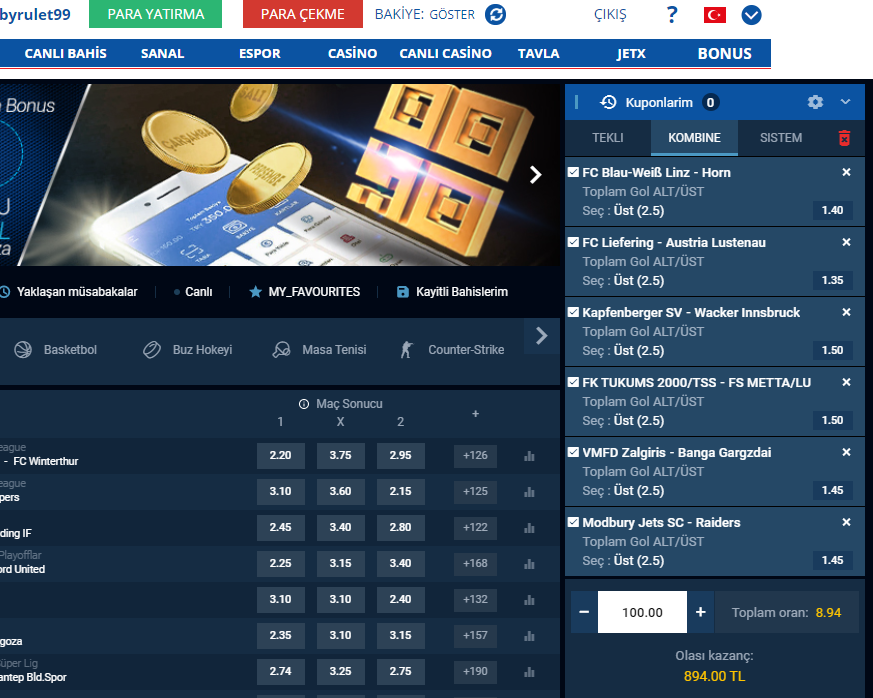The image size is (873, 698).
Task: Click the PARA YATIRMA button
Action: coord(155,14)
